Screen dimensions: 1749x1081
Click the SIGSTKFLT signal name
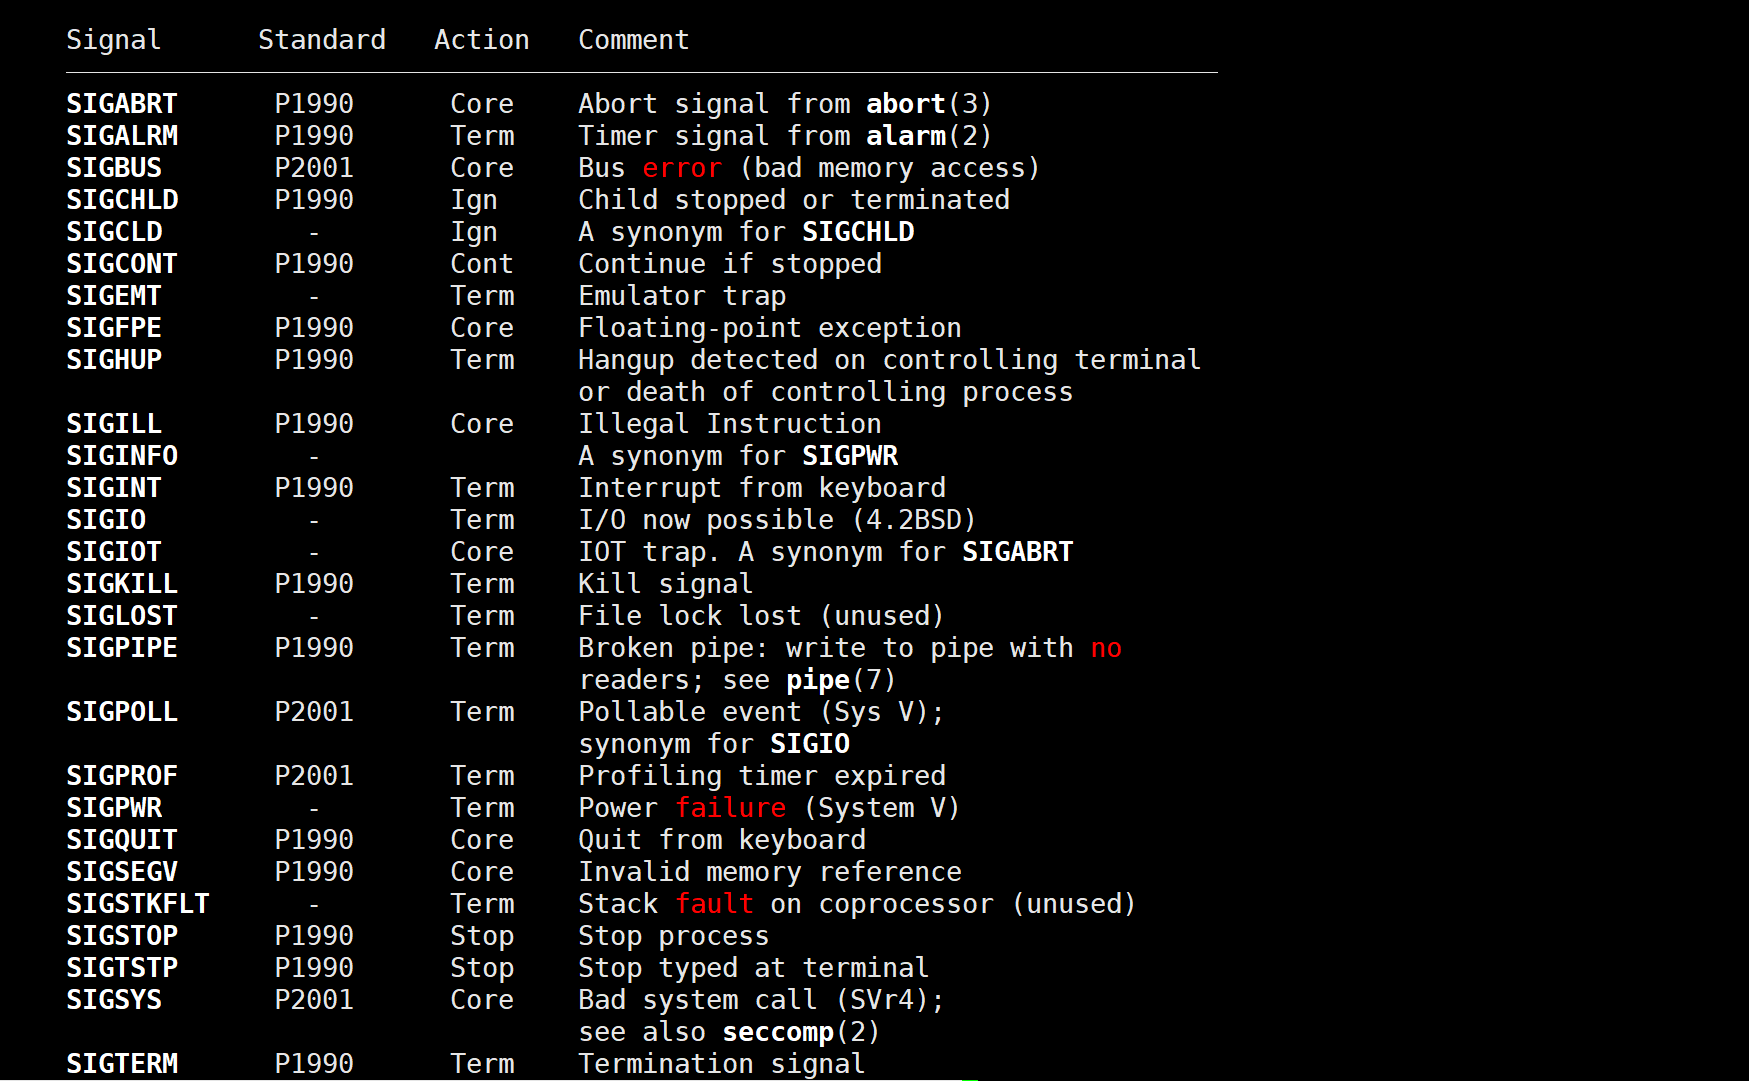tap(138, 904)
